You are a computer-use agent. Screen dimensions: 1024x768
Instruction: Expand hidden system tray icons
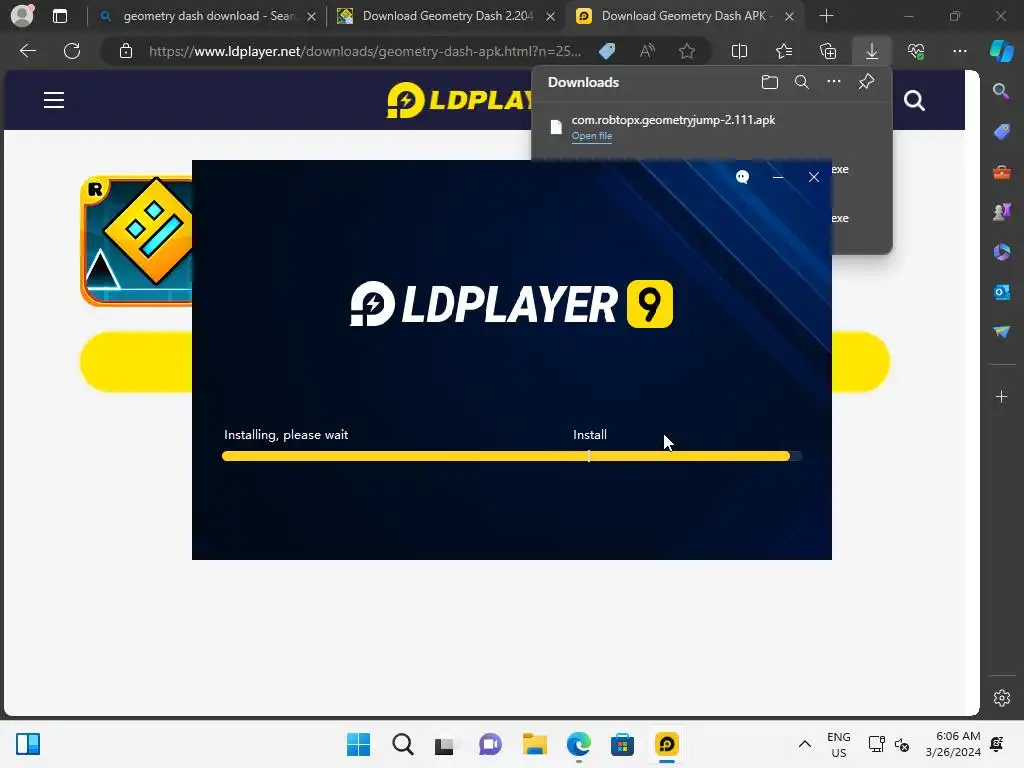click(805, 744)
